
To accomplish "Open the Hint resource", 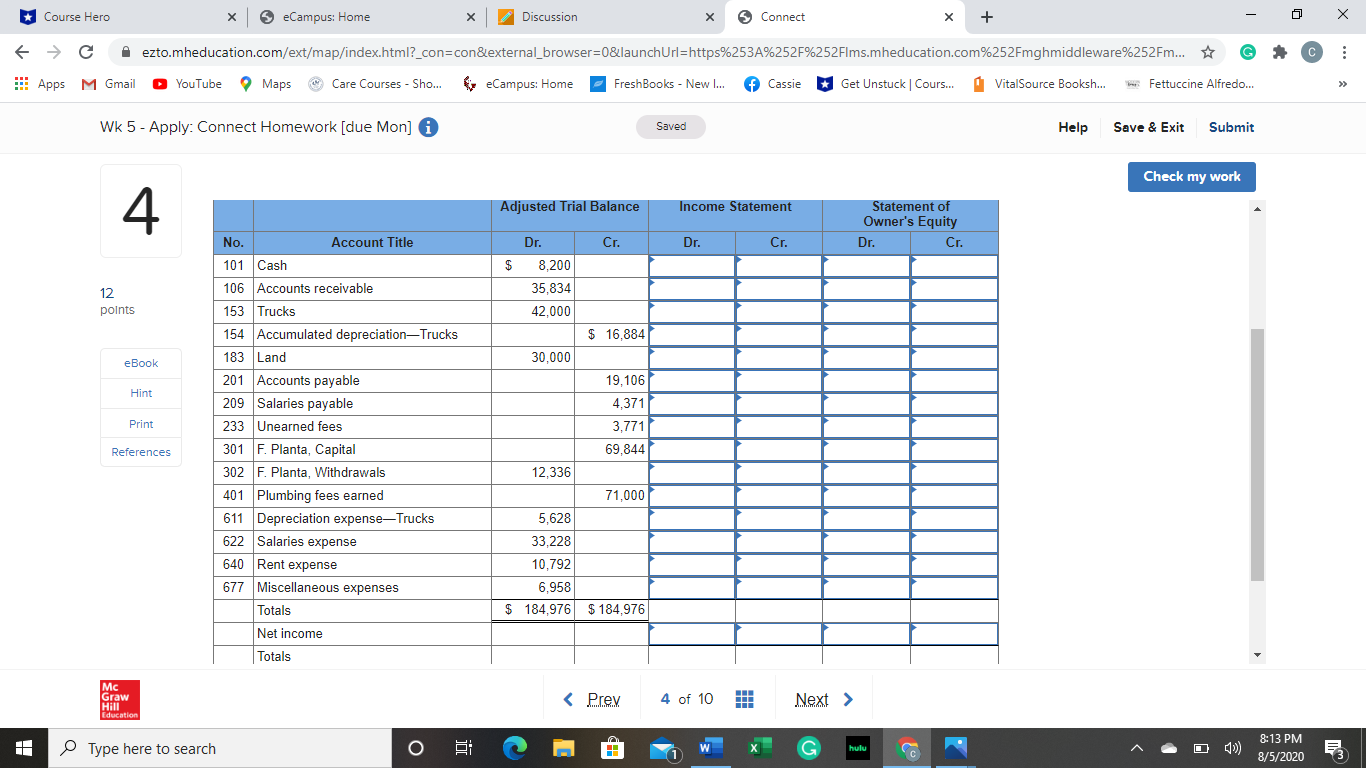I will tap(141, 393).
